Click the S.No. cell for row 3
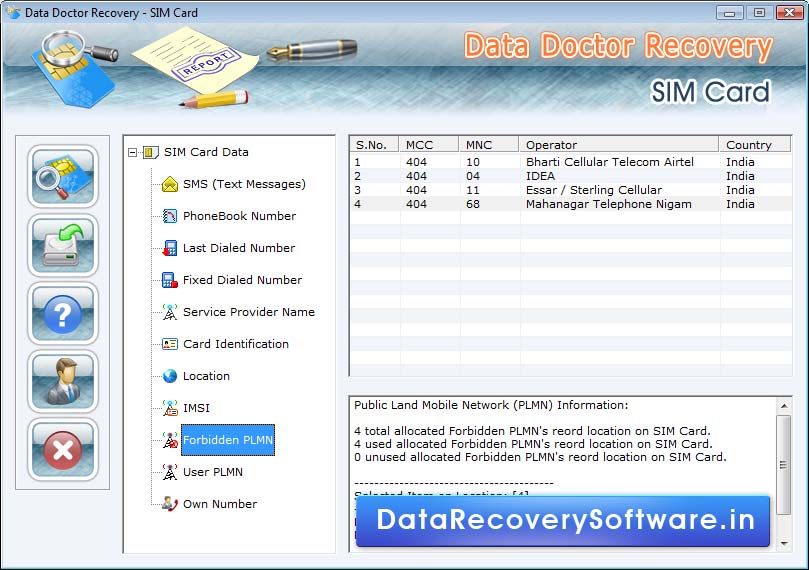 pyautogui.click(x=358, y=190)
